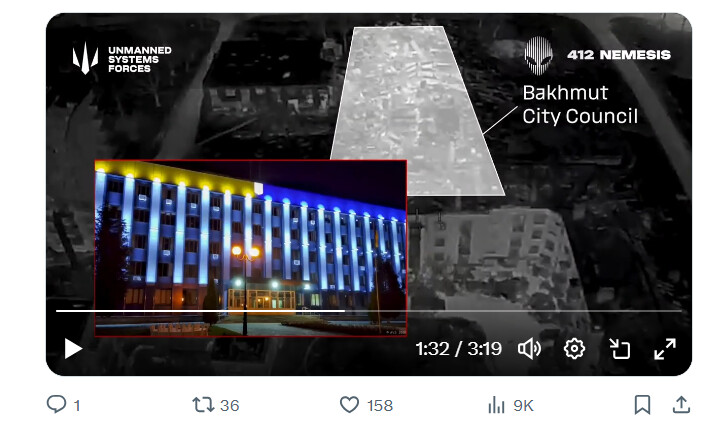The image size is (711, 423).
Task: Mute the video volume speaker icon
Action: coord(529,349)
